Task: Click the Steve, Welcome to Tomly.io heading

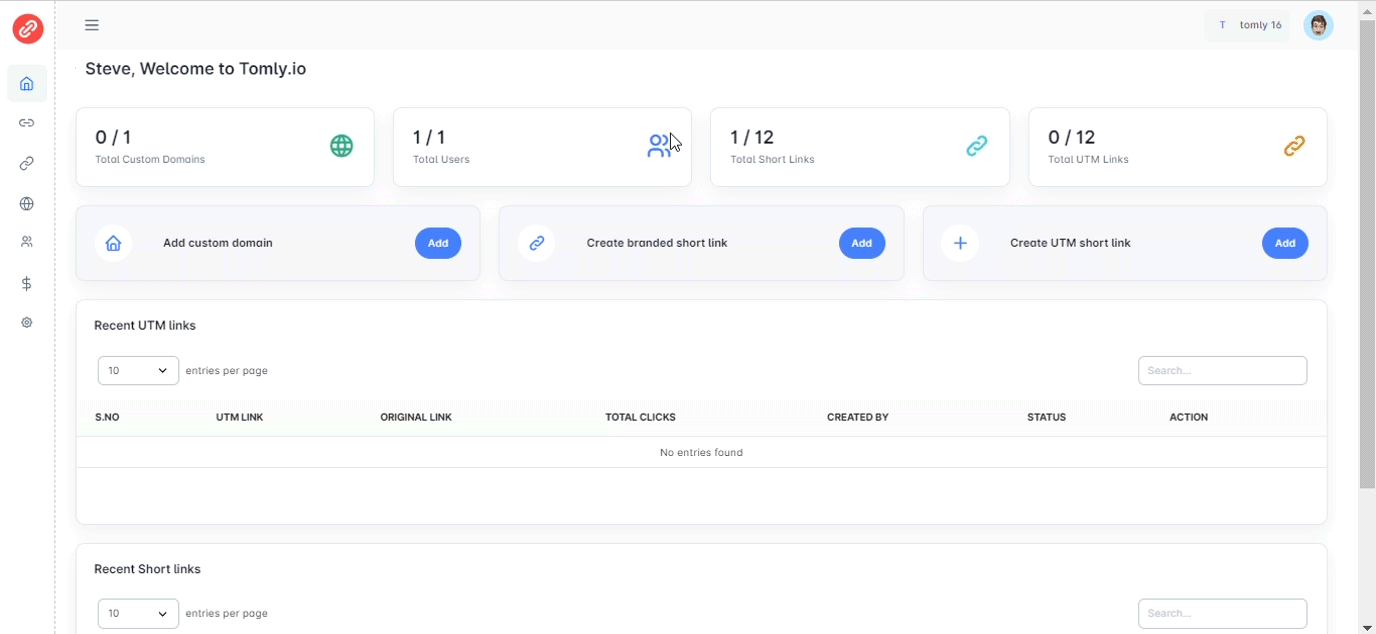Action: tap(196, 69)
